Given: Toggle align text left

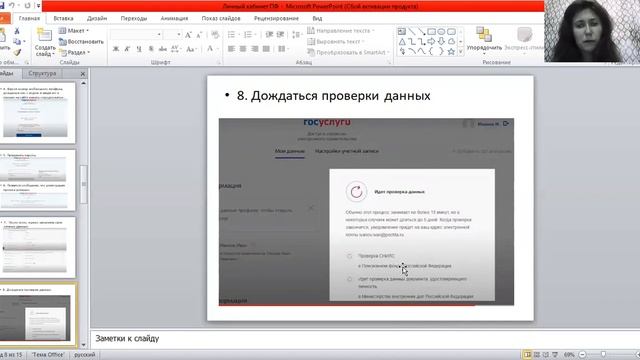Looking at the screenshot, I should 231,49.
